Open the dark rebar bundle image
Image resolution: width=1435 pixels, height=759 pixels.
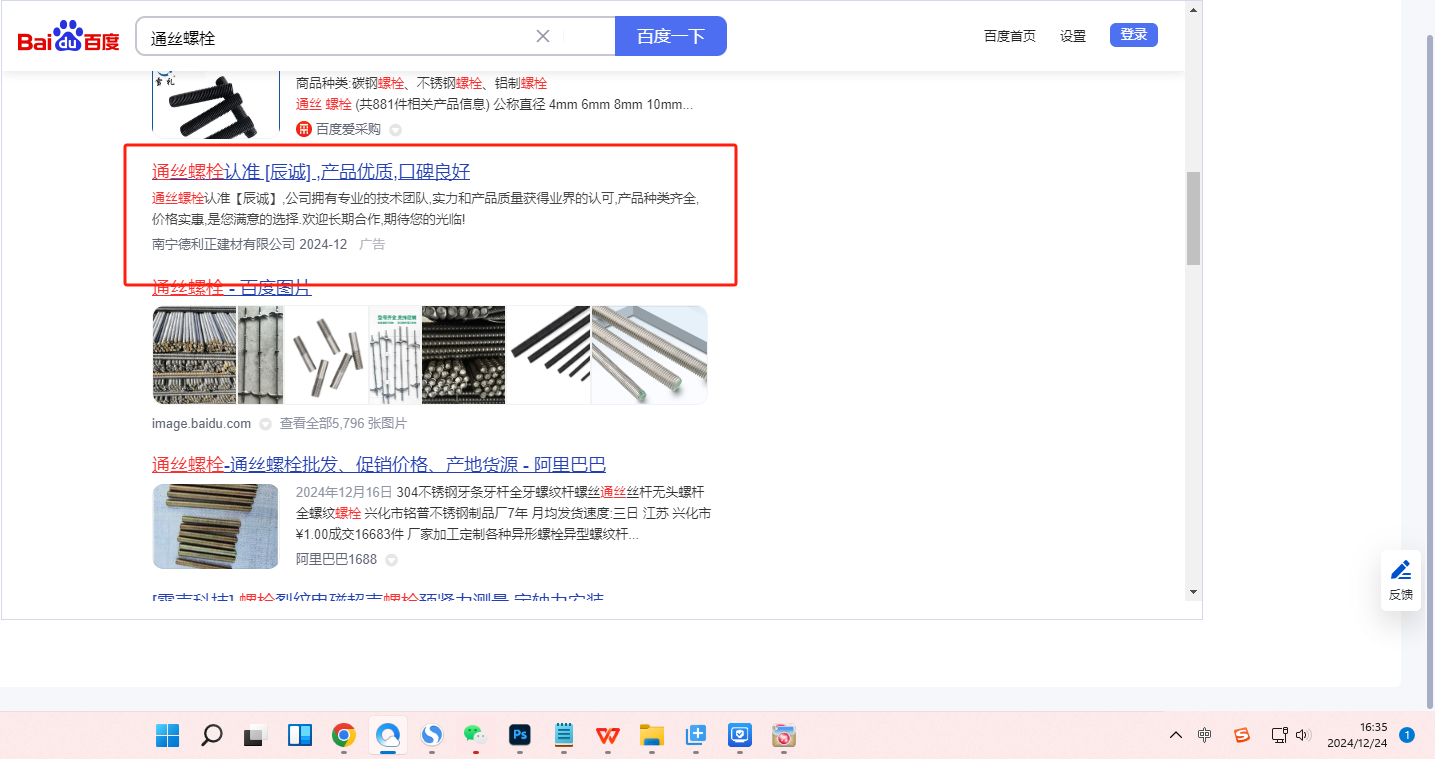click(x=463, y=355)
